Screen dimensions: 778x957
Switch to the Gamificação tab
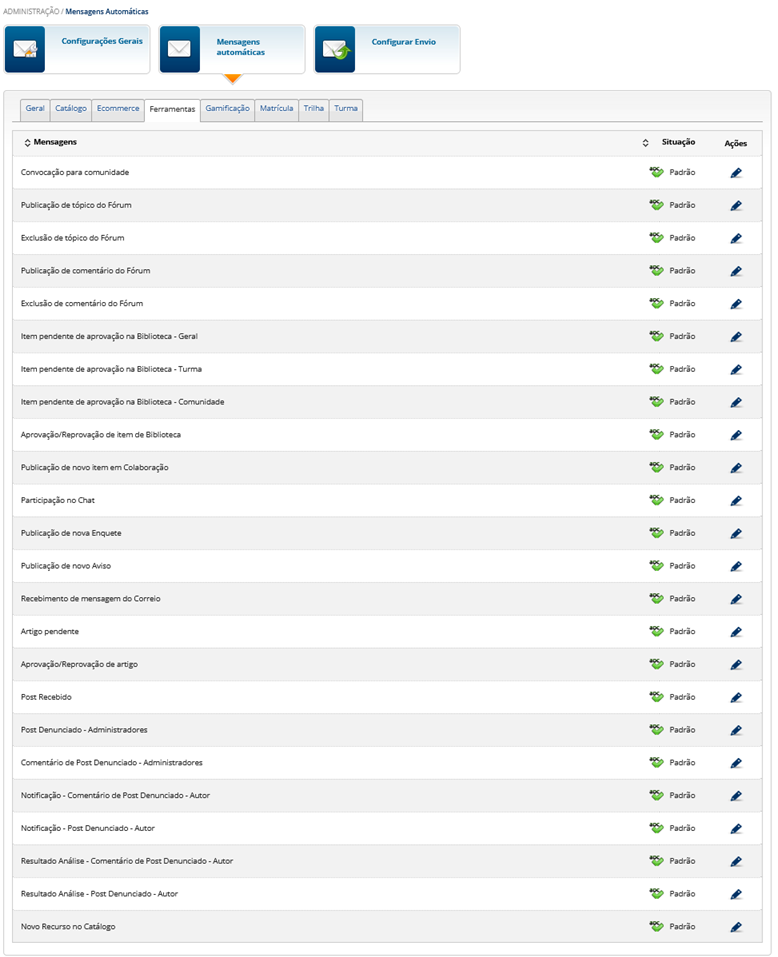[x=227, y=108]
